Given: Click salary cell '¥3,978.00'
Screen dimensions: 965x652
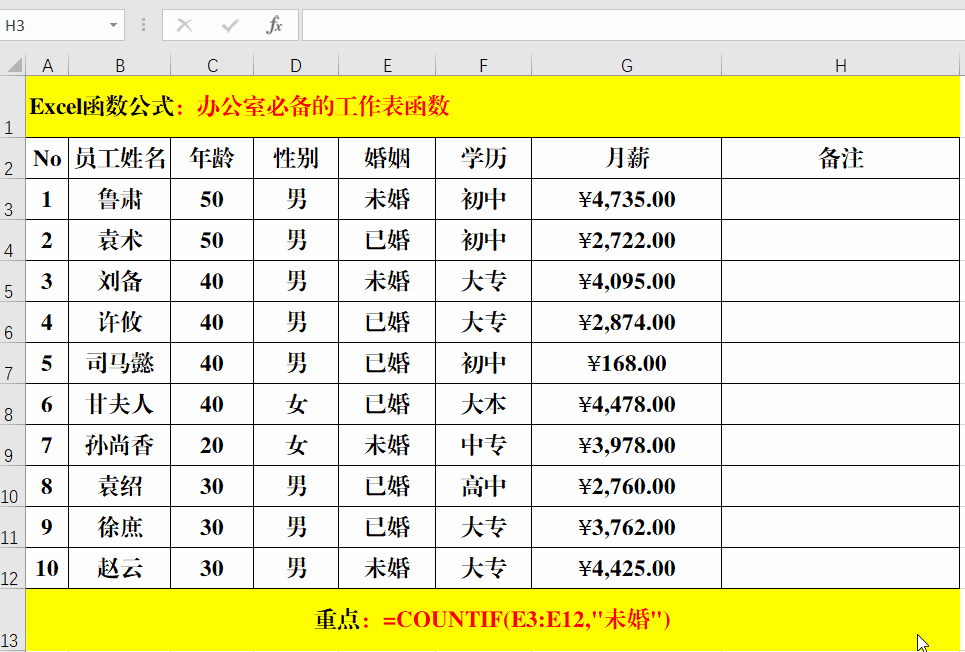Looking at the screenshot, I should pos(627,445).
